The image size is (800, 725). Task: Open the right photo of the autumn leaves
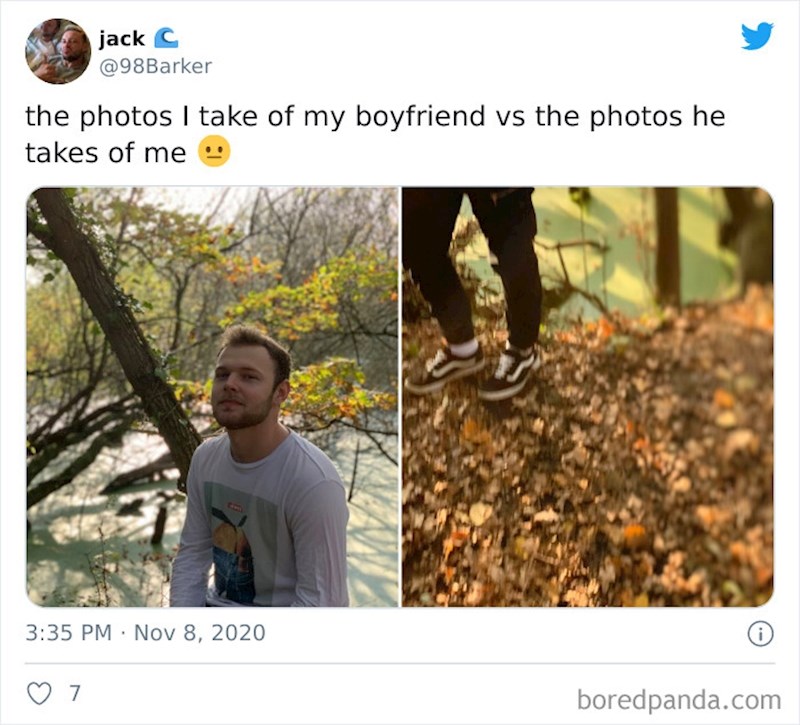tap(587, 396)
